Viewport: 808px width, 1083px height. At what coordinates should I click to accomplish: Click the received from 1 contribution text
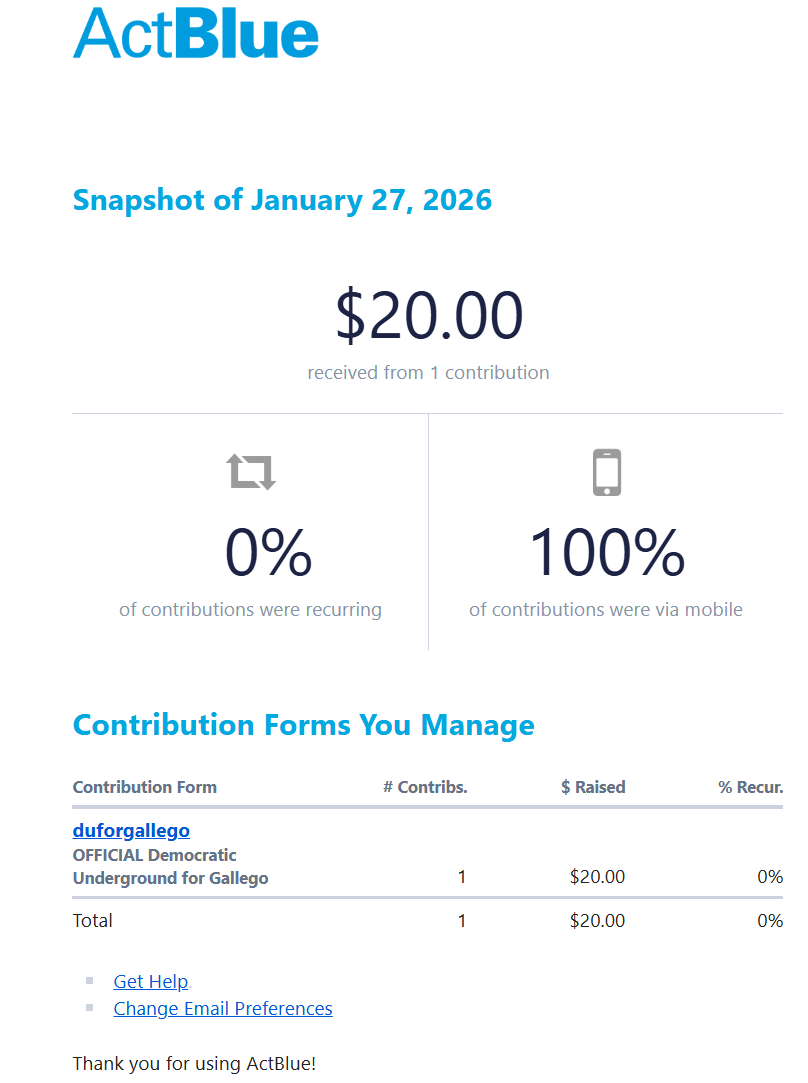click(428, 372)
